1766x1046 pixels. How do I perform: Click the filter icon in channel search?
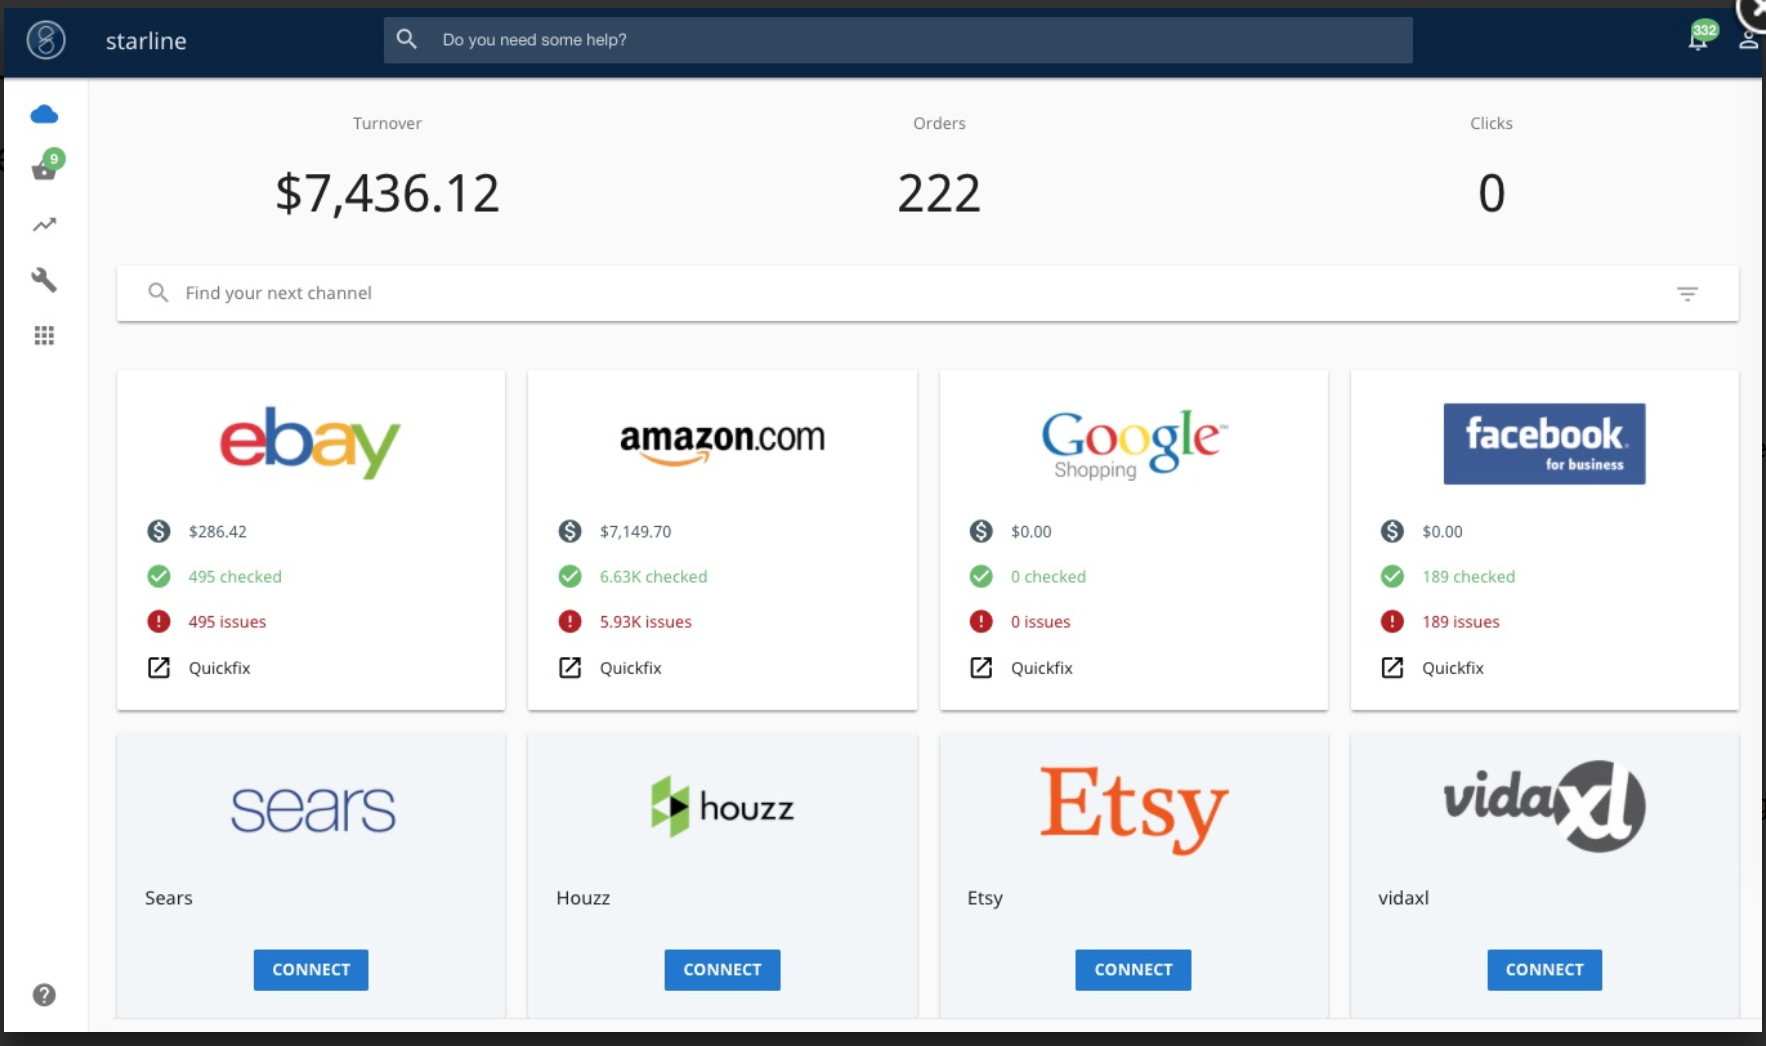(1687, 294)
